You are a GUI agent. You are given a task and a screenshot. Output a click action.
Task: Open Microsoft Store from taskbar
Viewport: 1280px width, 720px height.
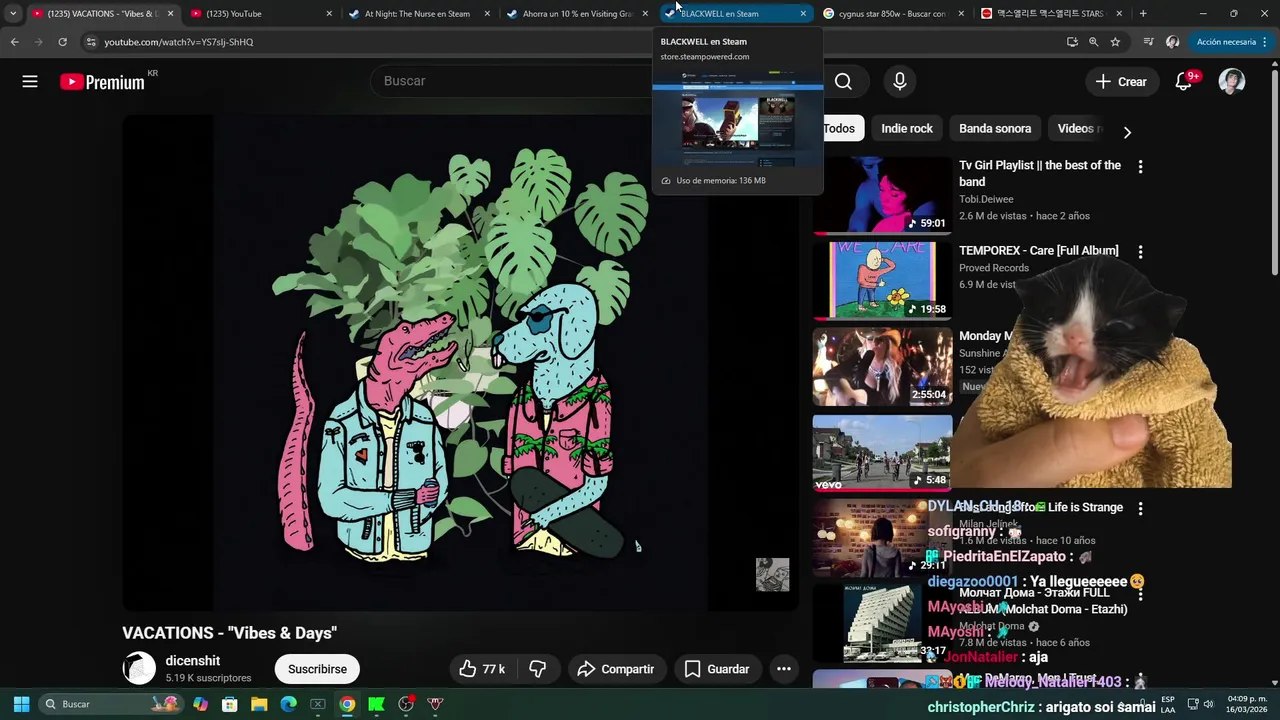(x=229, y=704)
